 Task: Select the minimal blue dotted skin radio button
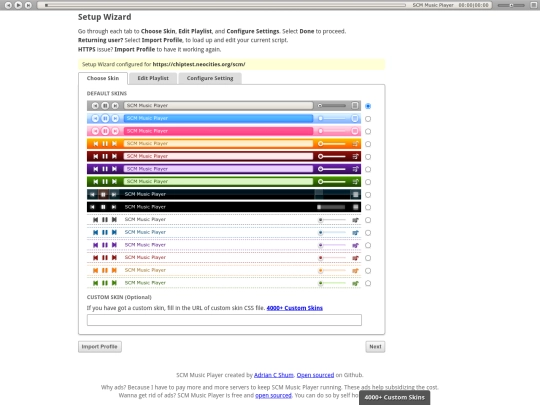(x=368, y=233)
